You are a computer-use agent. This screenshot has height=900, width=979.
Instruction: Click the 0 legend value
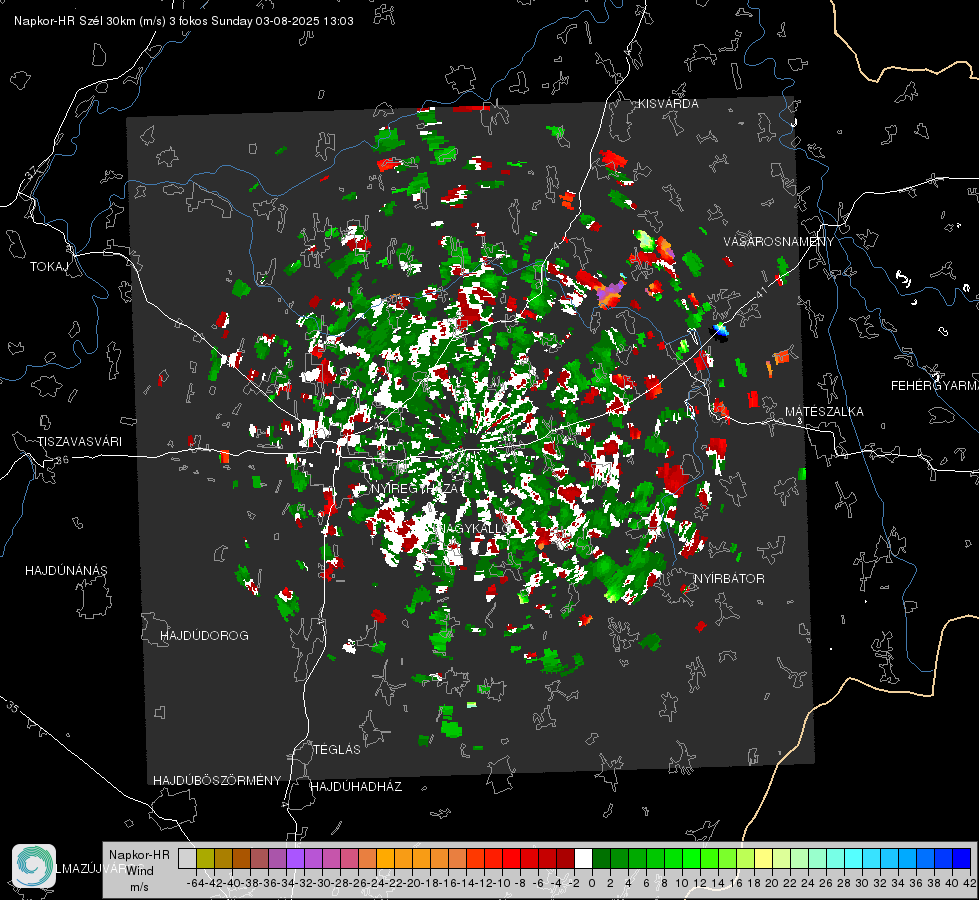[592, 883]
